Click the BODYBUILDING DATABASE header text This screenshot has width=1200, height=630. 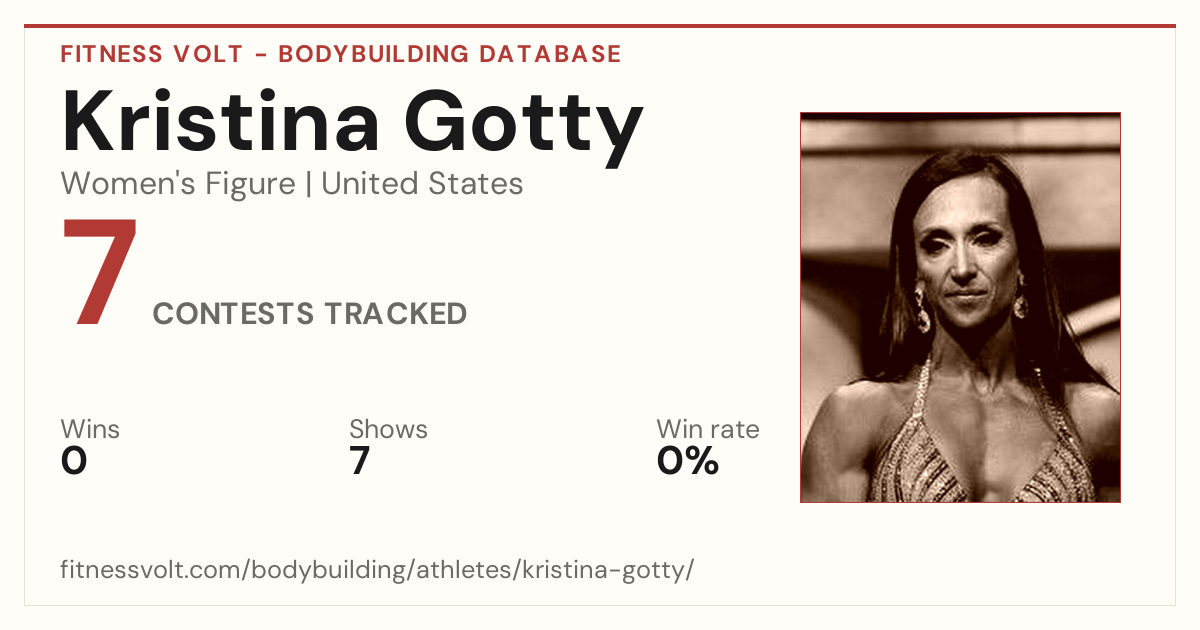coord(450,54)
